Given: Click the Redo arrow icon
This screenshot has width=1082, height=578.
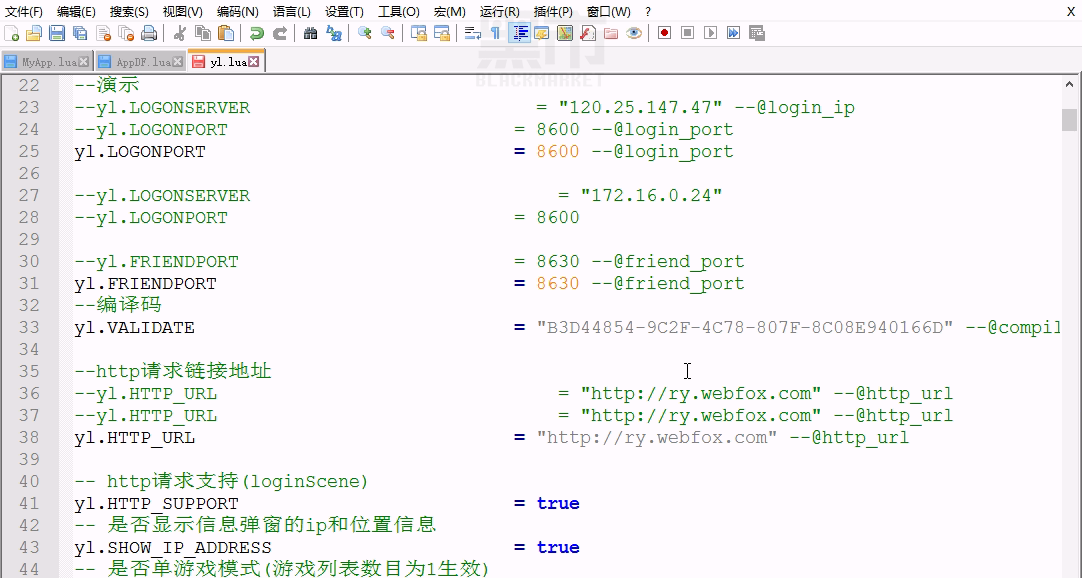Looking at the screenshot, I should [x=279, y=33].
